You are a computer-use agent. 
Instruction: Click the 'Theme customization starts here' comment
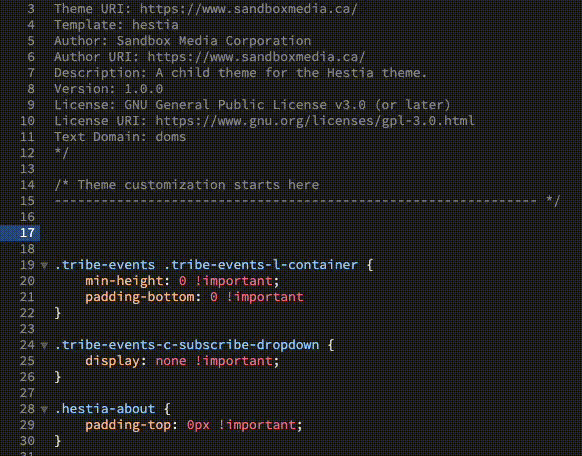[x=198, y=185]
